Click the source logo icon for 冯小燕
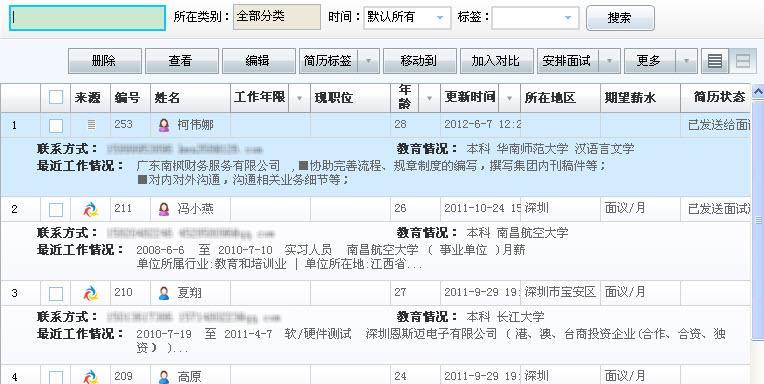The image size is (764, 384). tap(91, 209)
